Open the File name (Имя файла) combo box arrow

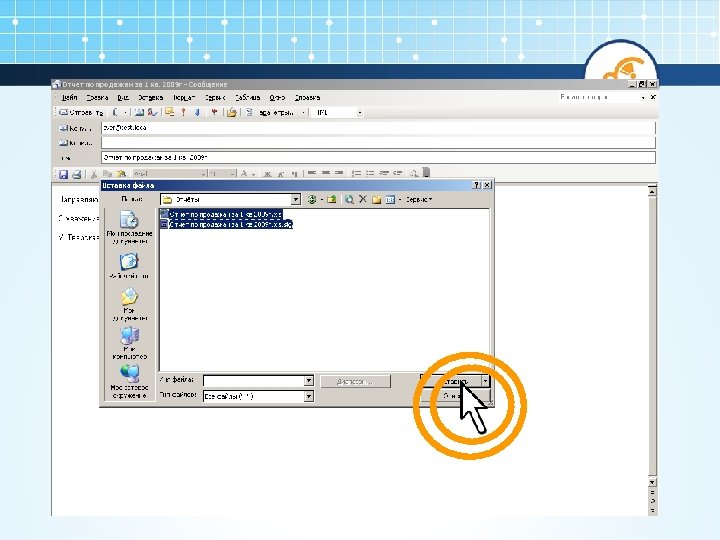[x=309, y=381]
